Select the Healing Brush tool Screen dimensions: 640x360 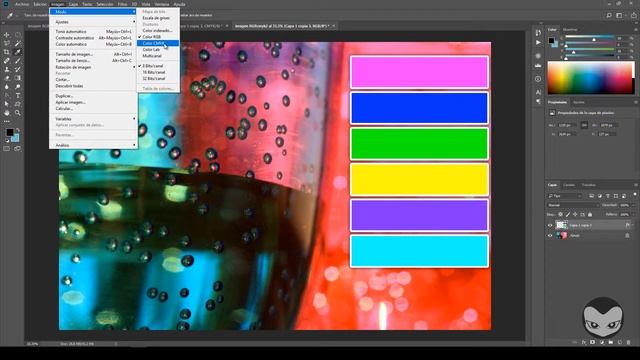tap(7, 61)
